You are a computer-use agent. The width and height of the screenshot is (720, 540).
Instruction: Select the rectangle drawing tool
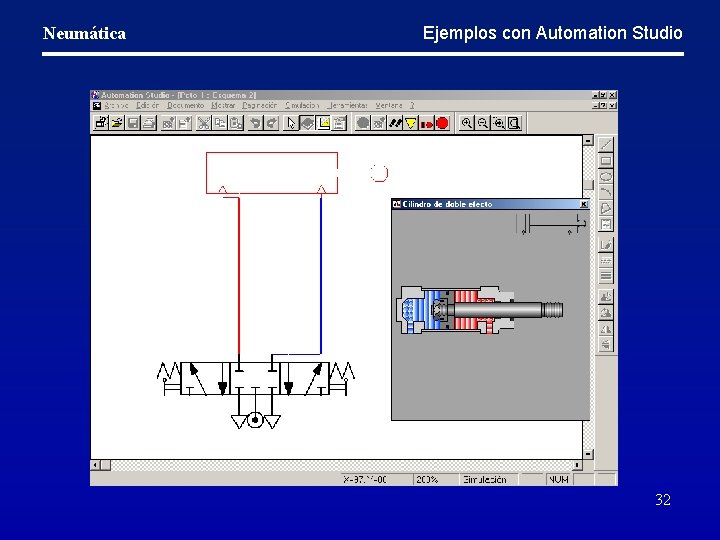tap(606, 161)
